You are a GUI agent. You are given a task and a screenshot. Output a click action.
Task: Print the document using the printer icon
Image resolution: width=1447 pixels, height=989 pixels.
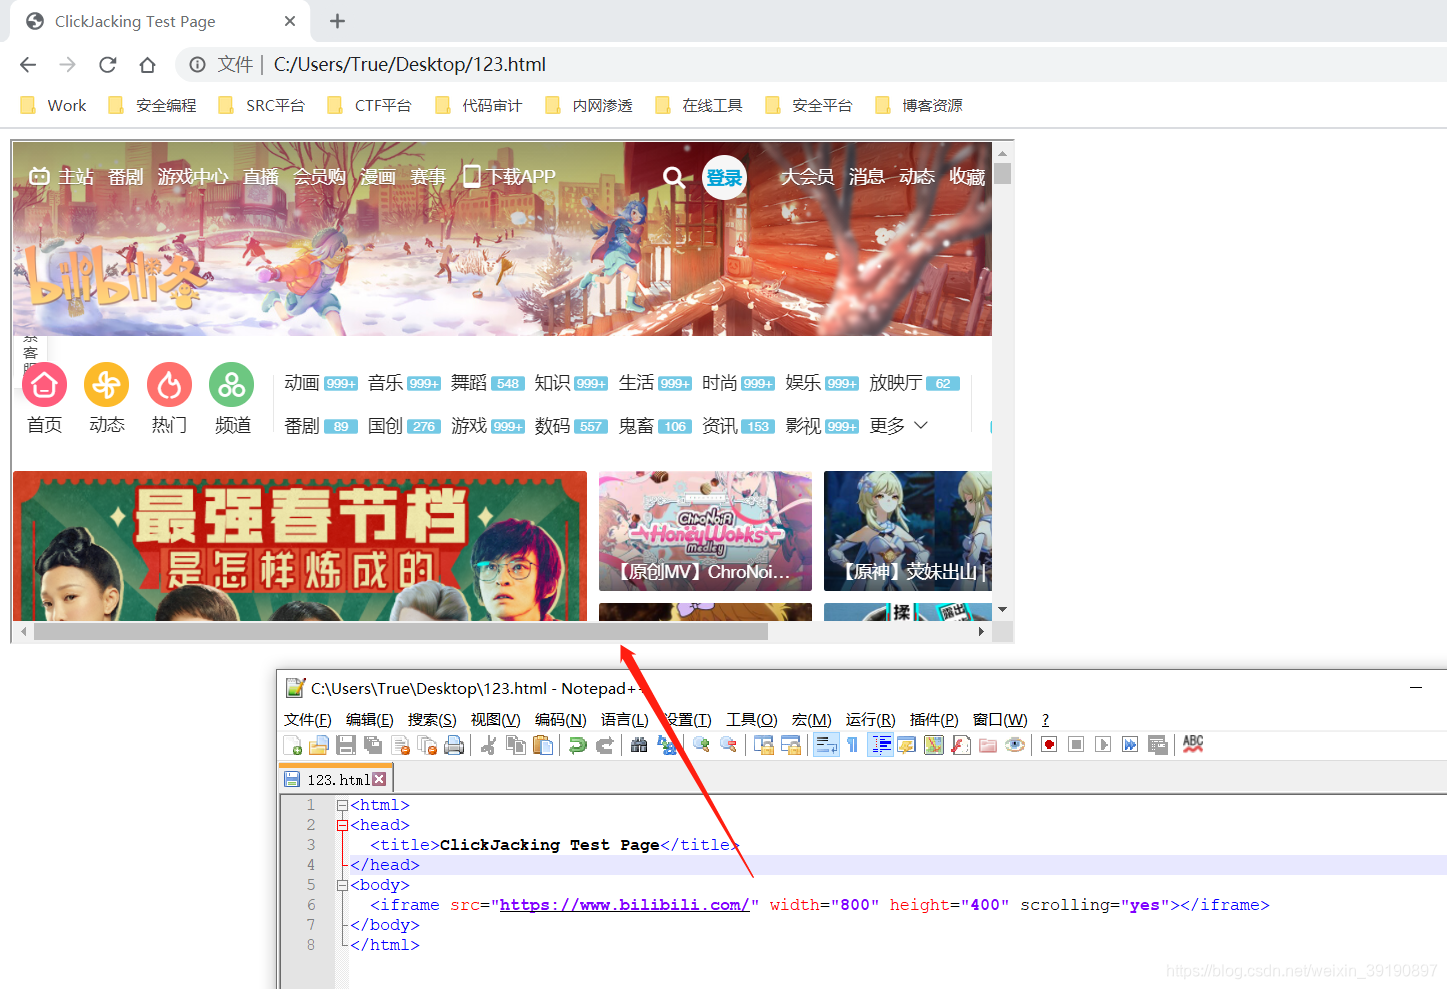(454, 745)
